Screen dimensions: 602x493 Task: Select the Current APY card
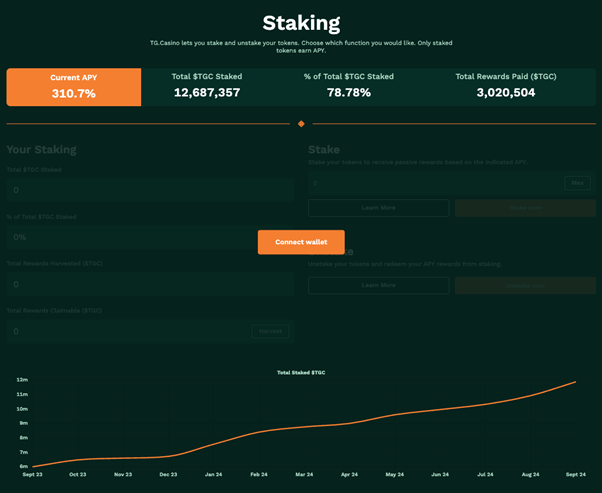tap(74, 87)
